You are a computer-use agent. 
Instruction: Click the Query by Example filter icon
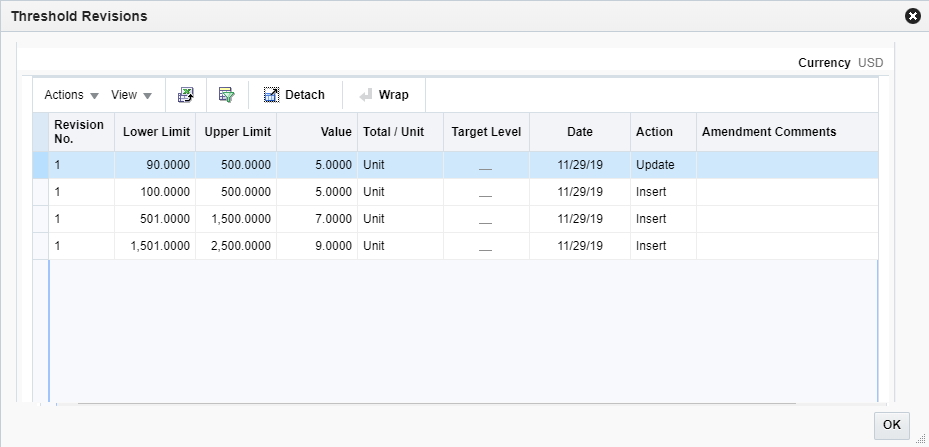(227, 95)
